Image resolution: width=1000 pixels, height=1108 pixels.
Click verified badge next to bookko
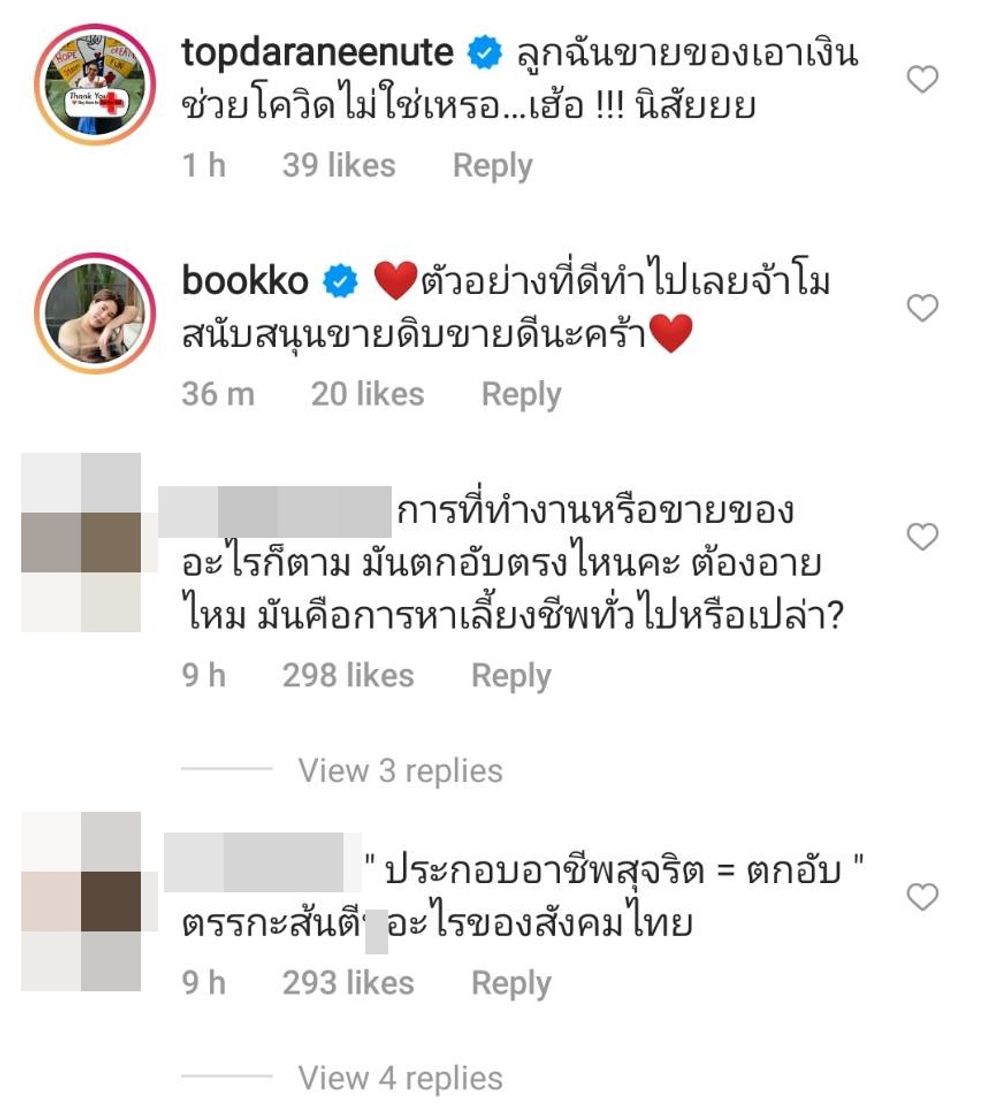tap(341, 282)
